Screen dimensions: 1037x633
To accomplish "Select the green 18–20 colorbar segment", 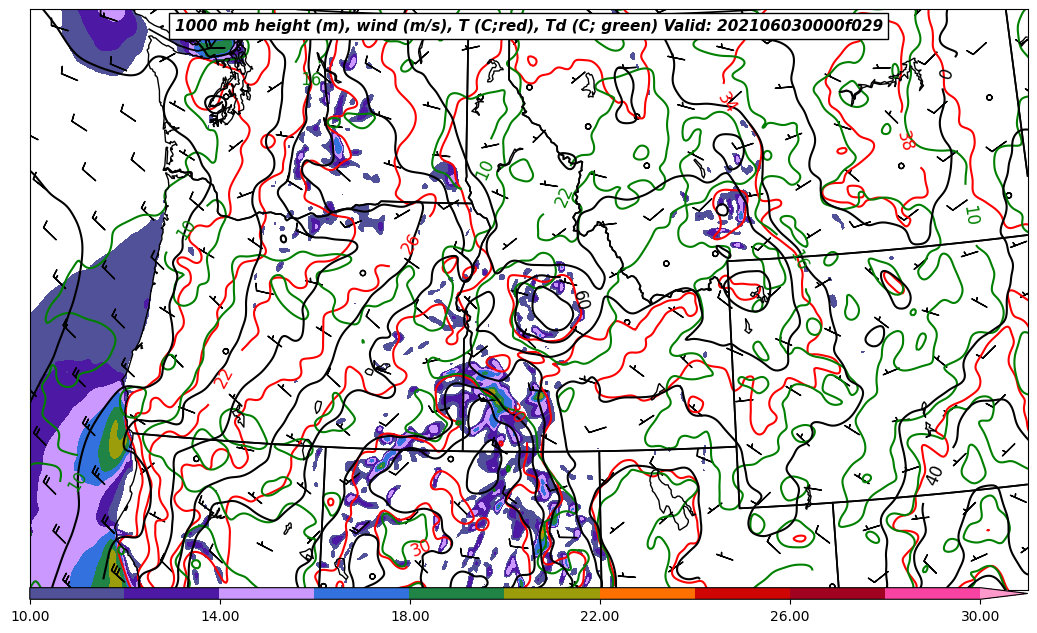I will pos(457,594).
